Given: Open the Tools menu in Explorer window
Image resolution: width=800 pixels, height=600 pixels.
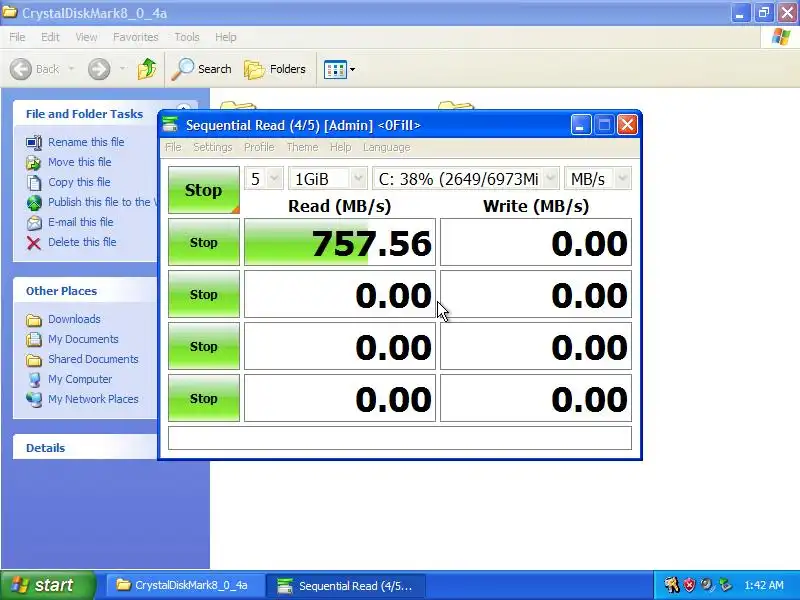Looking at the screenshot, I should click(x=187, y=37).
